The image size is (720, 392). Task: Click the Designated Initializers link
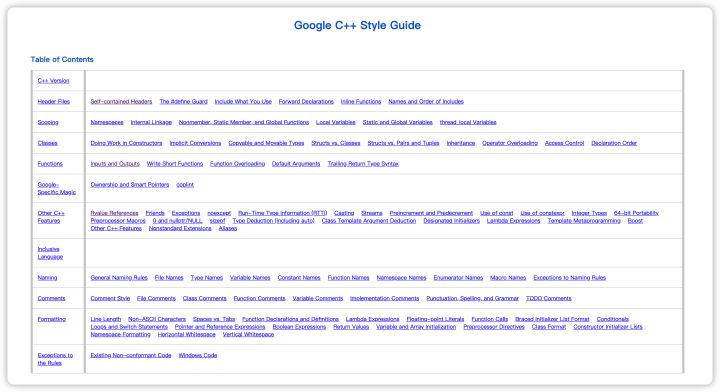(451, 221)
